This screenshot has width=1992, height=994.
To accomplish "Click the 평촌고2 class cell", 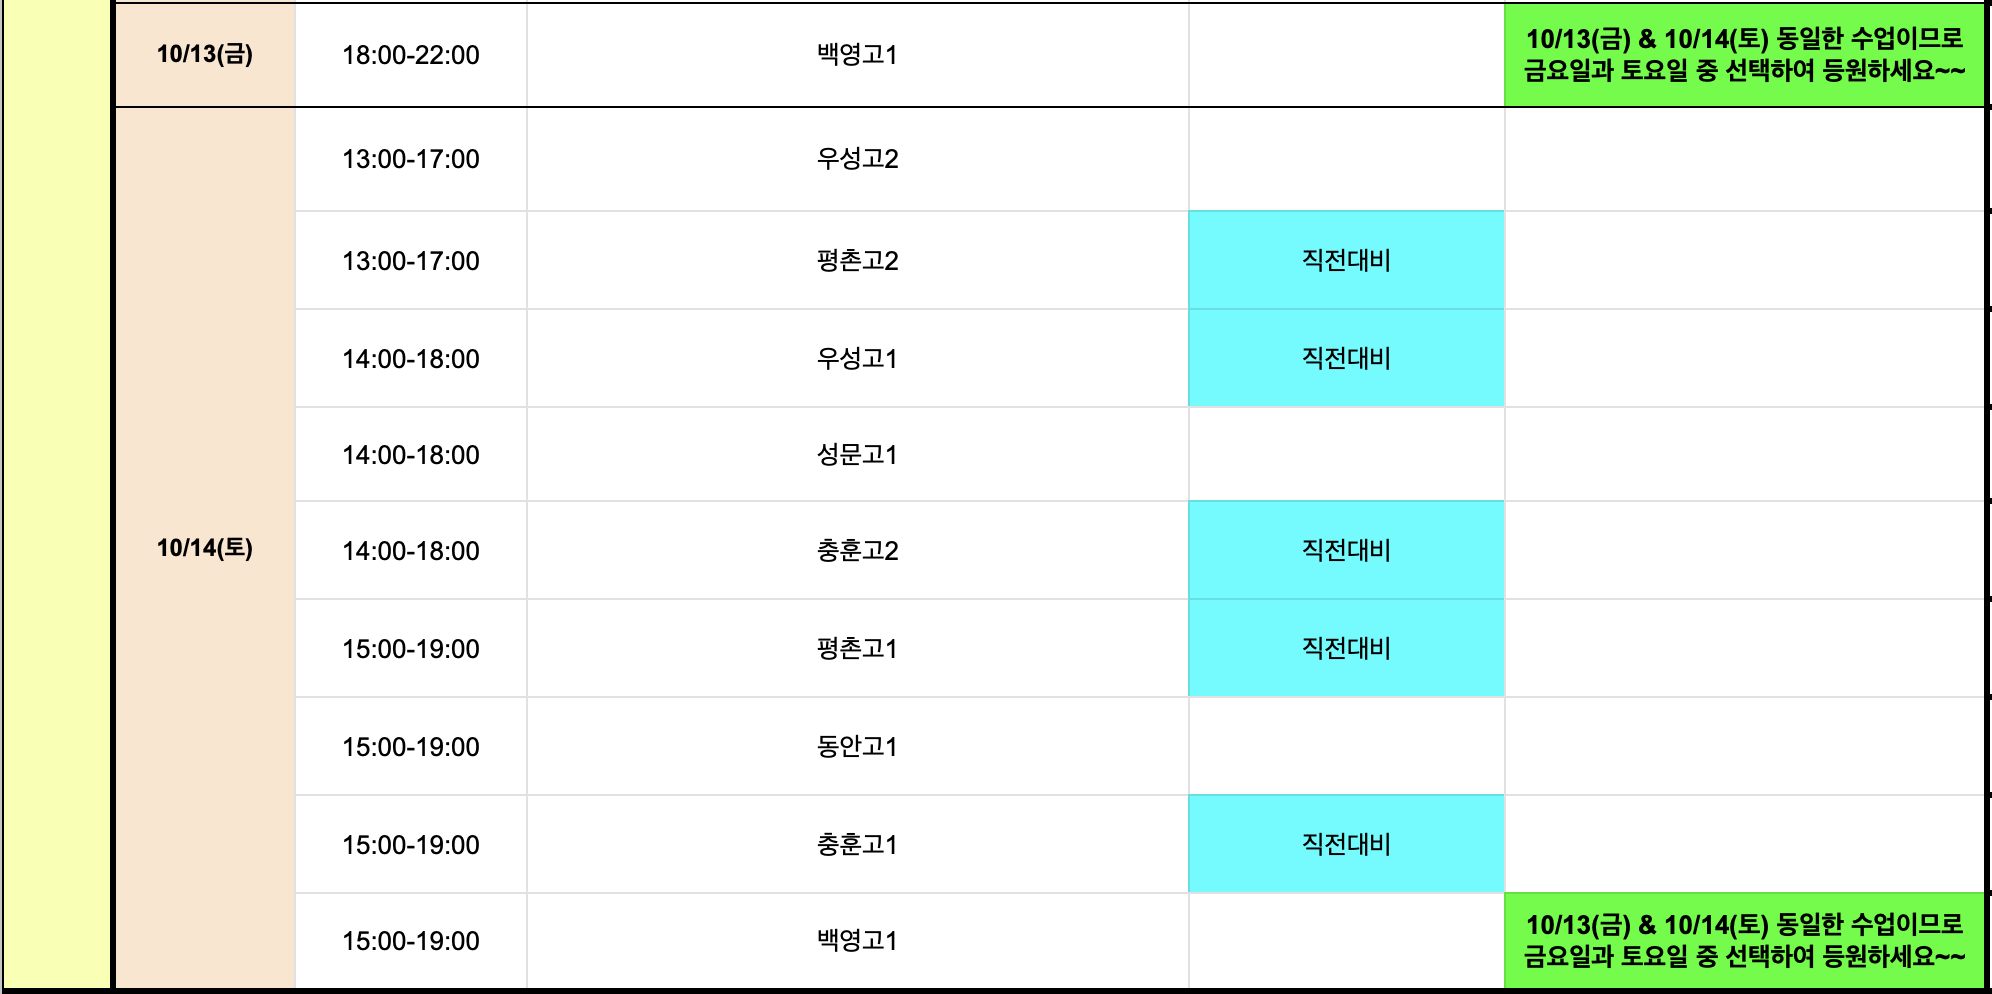I will click(x=857, y=261).
